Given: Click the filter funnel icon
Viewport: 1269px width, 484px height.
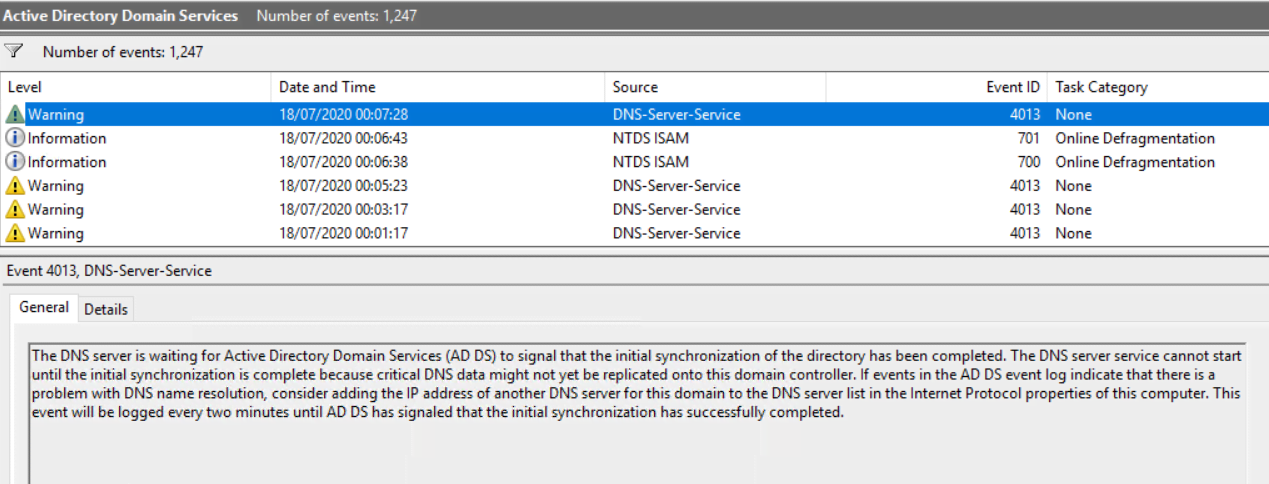Looking at the screenshot, I should 14,51.
